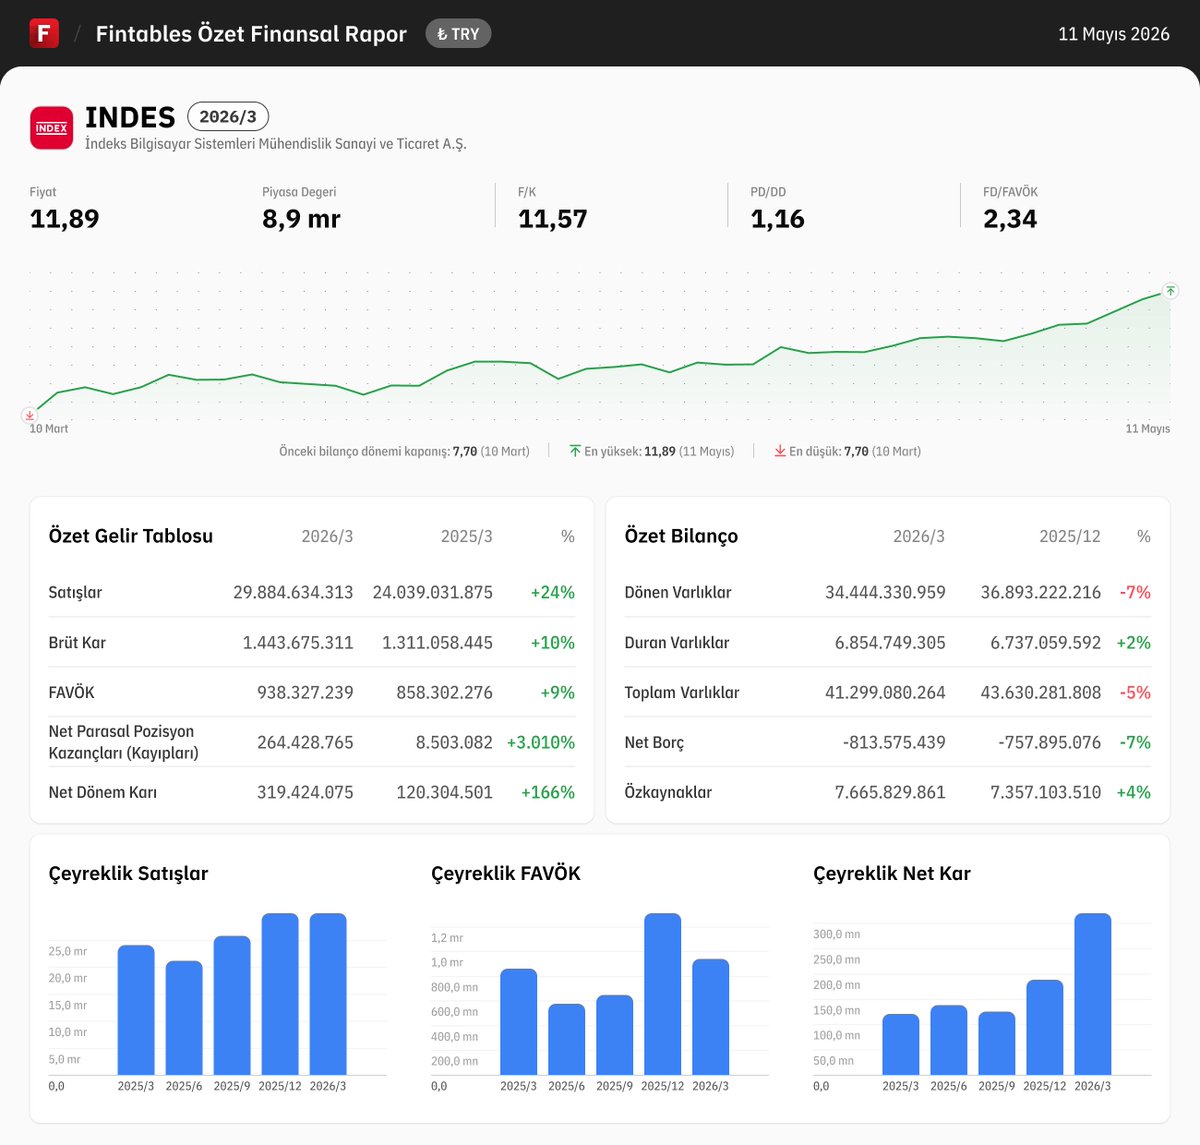Viewport: 1200px width, 1145px height.
Task: Click the 2026/3 bar in Çeyreklik Net Kar
Action: (x=1093, y=994)
